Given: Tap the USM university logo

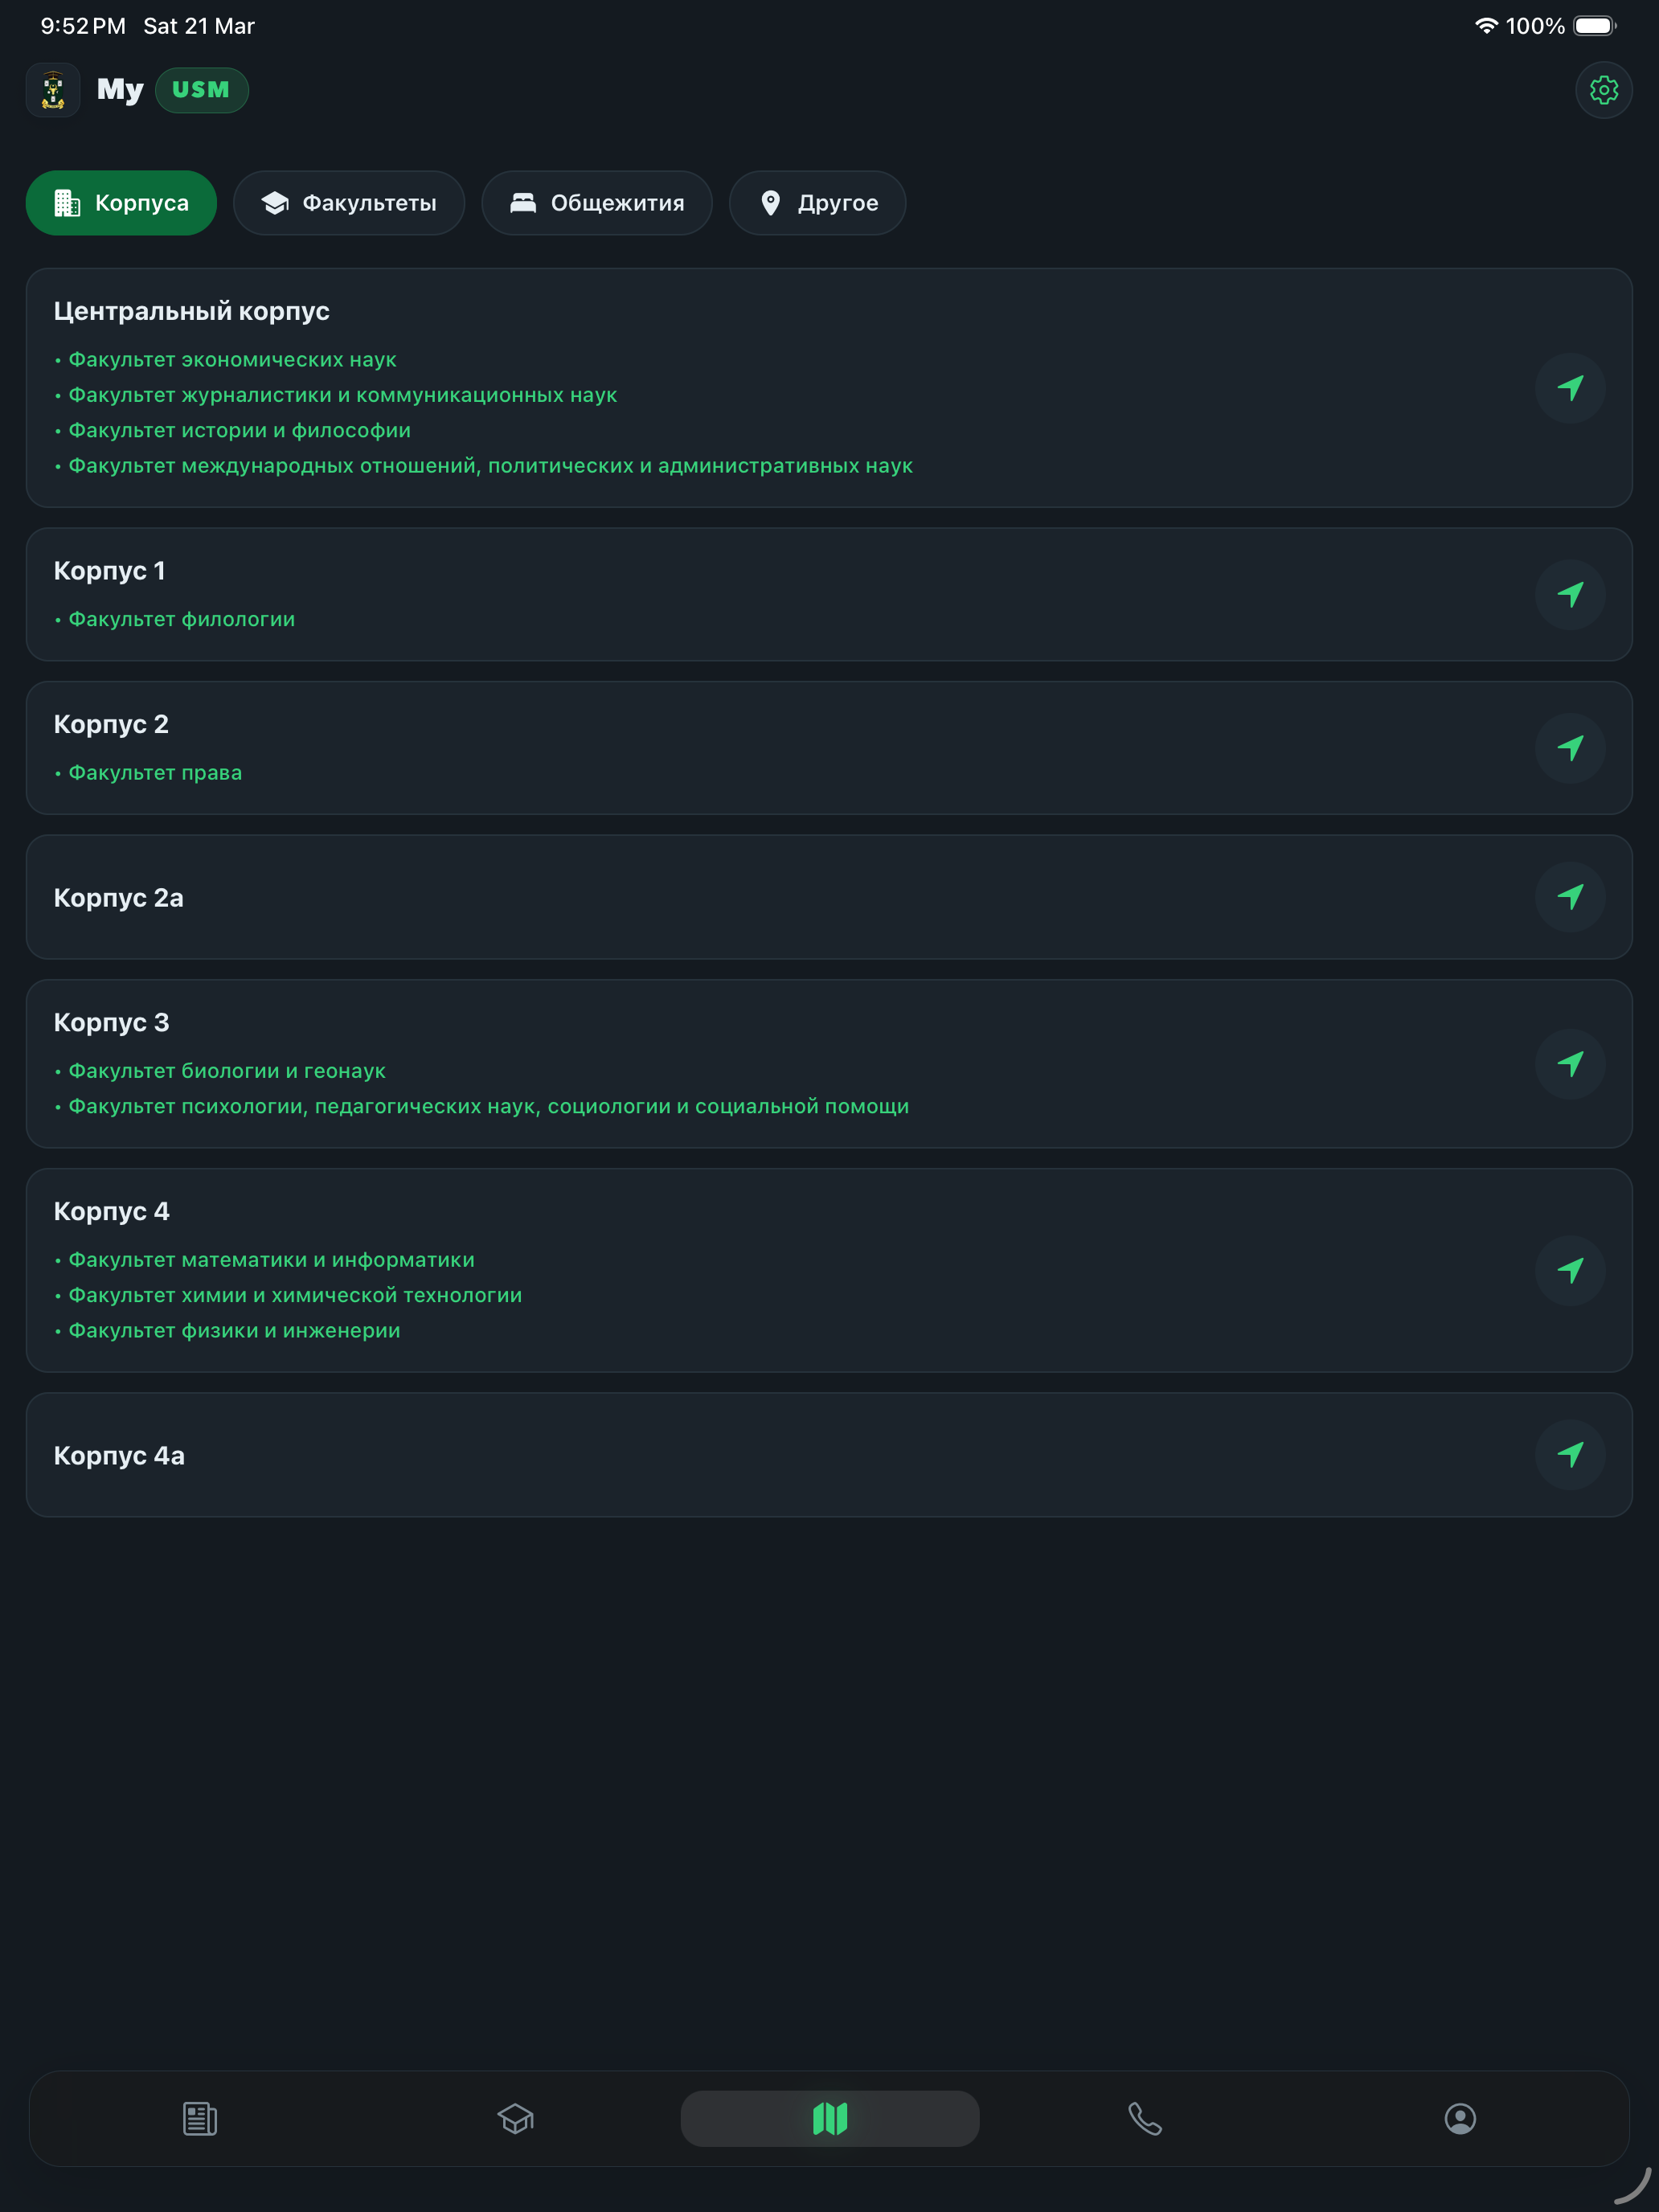Looking at the screenshot, I should (53, 90).
